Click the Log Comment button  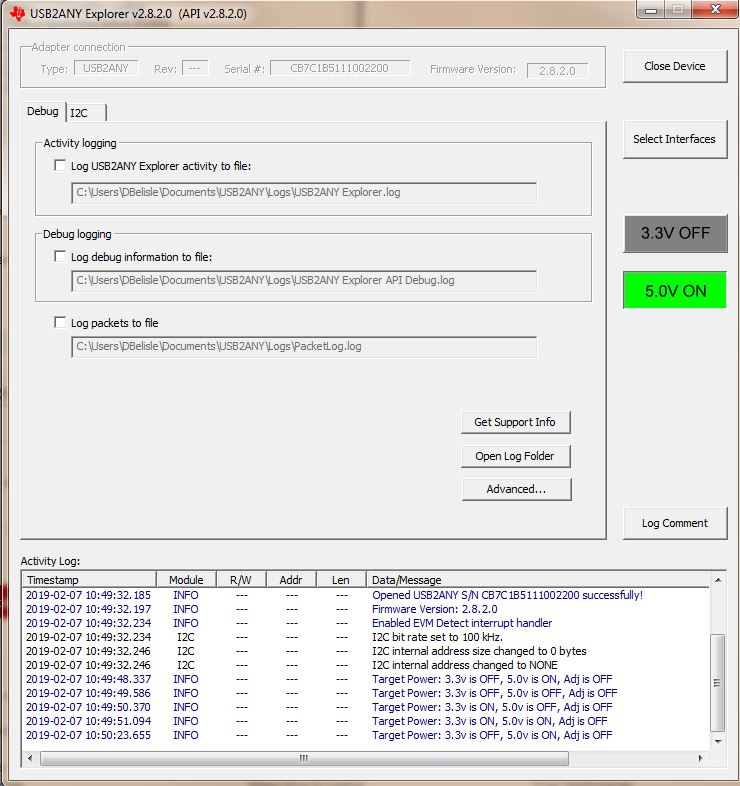pyautogui.click(x=675, y=523)
